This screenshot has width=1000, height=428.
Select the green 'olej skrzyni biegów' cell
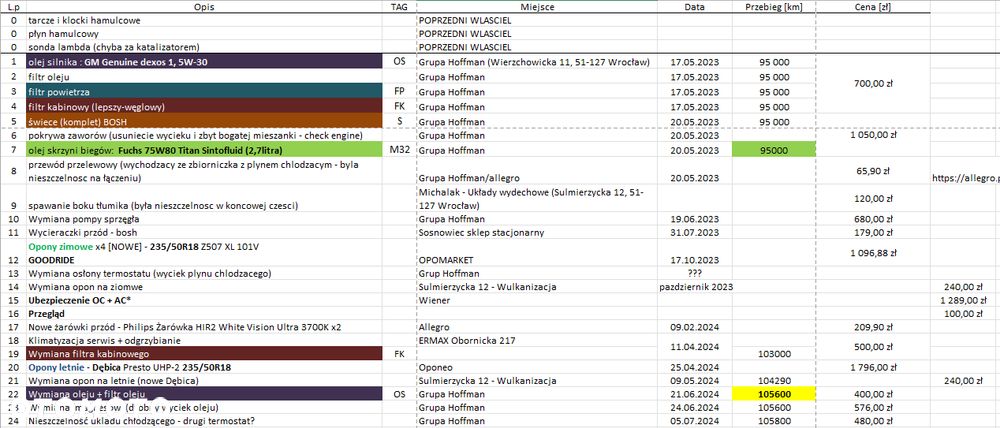click(x=204, y=151)
